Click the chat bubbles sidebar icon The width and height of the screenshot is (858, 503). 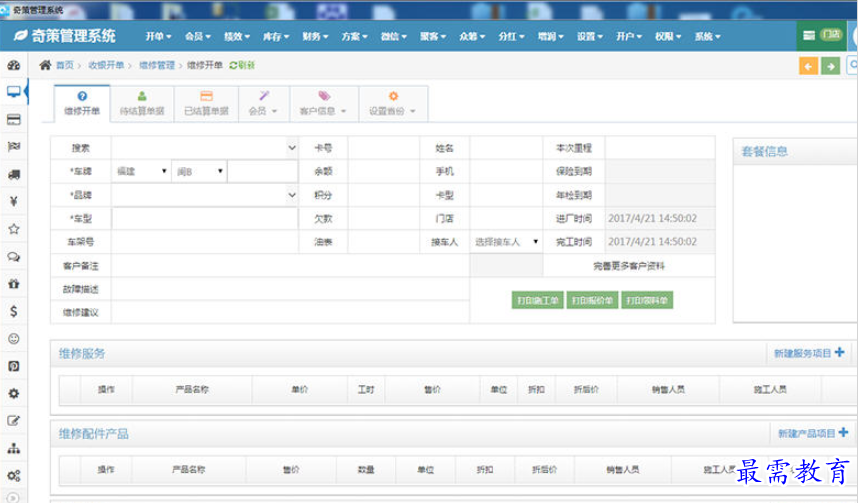click(14, 256)
